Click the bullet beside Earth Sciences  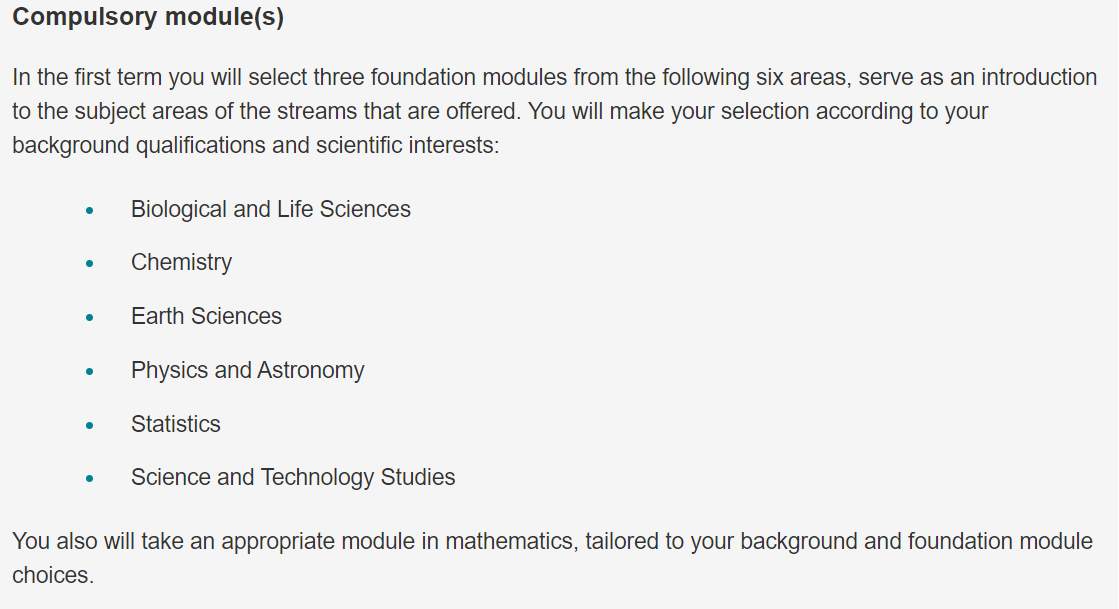(x=89, y=318)
